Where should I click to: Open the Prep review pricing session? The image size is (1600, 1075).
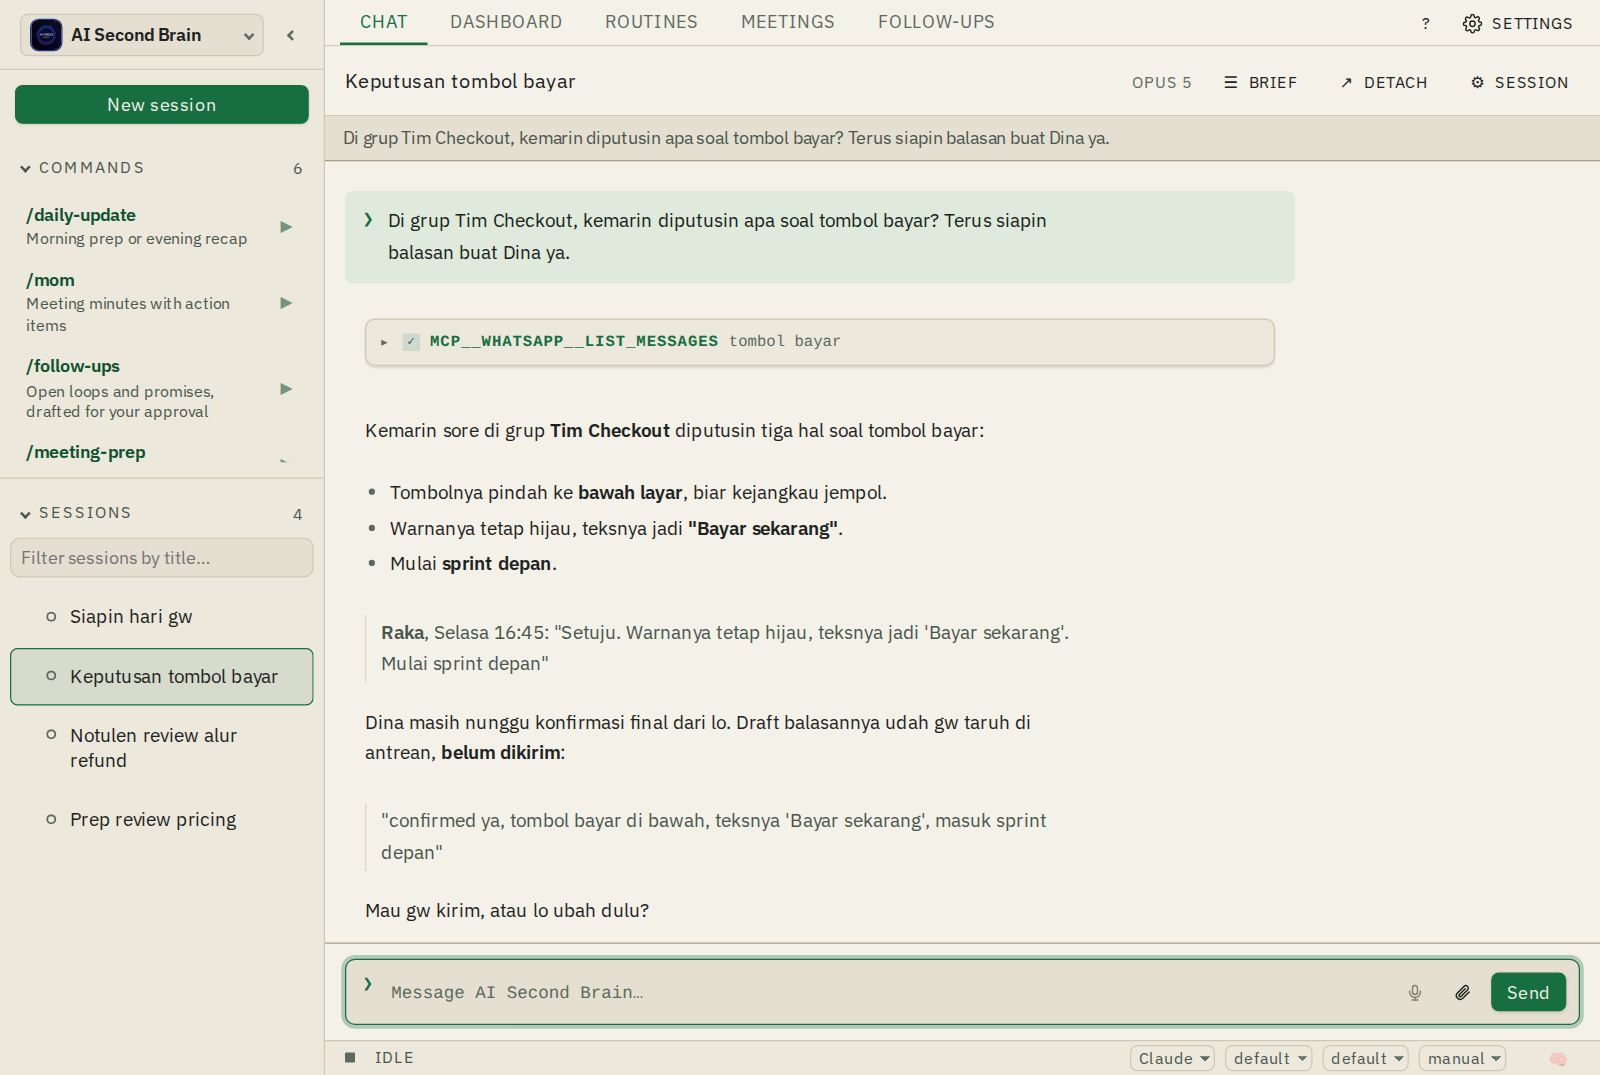click(x=162, y=819)
